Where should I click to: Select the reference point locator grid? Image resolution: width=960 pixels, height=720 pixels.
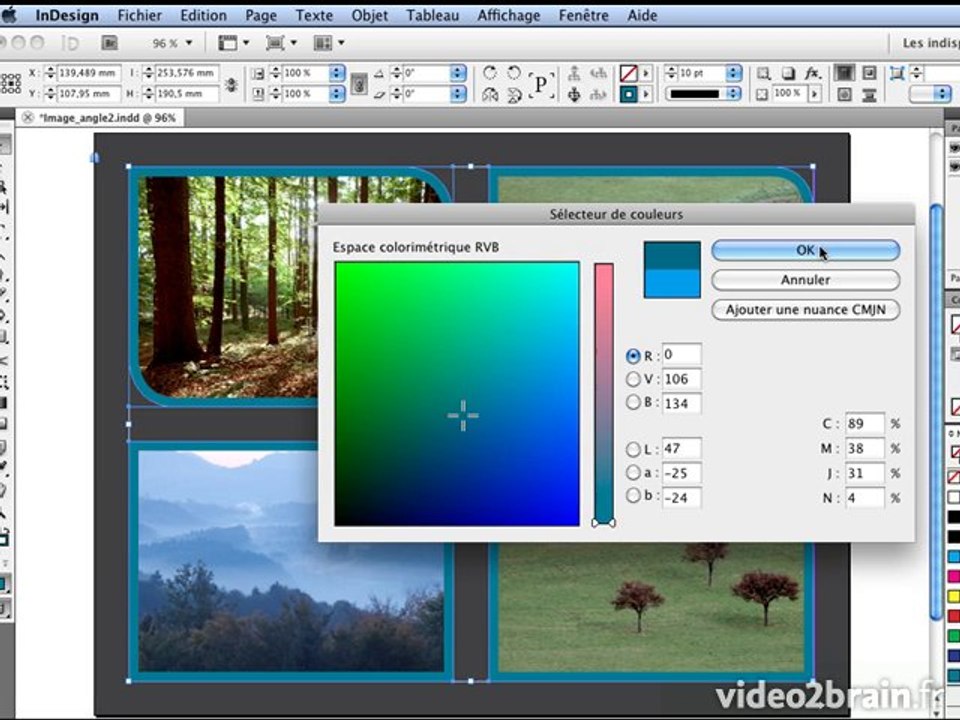click(11, 83)
